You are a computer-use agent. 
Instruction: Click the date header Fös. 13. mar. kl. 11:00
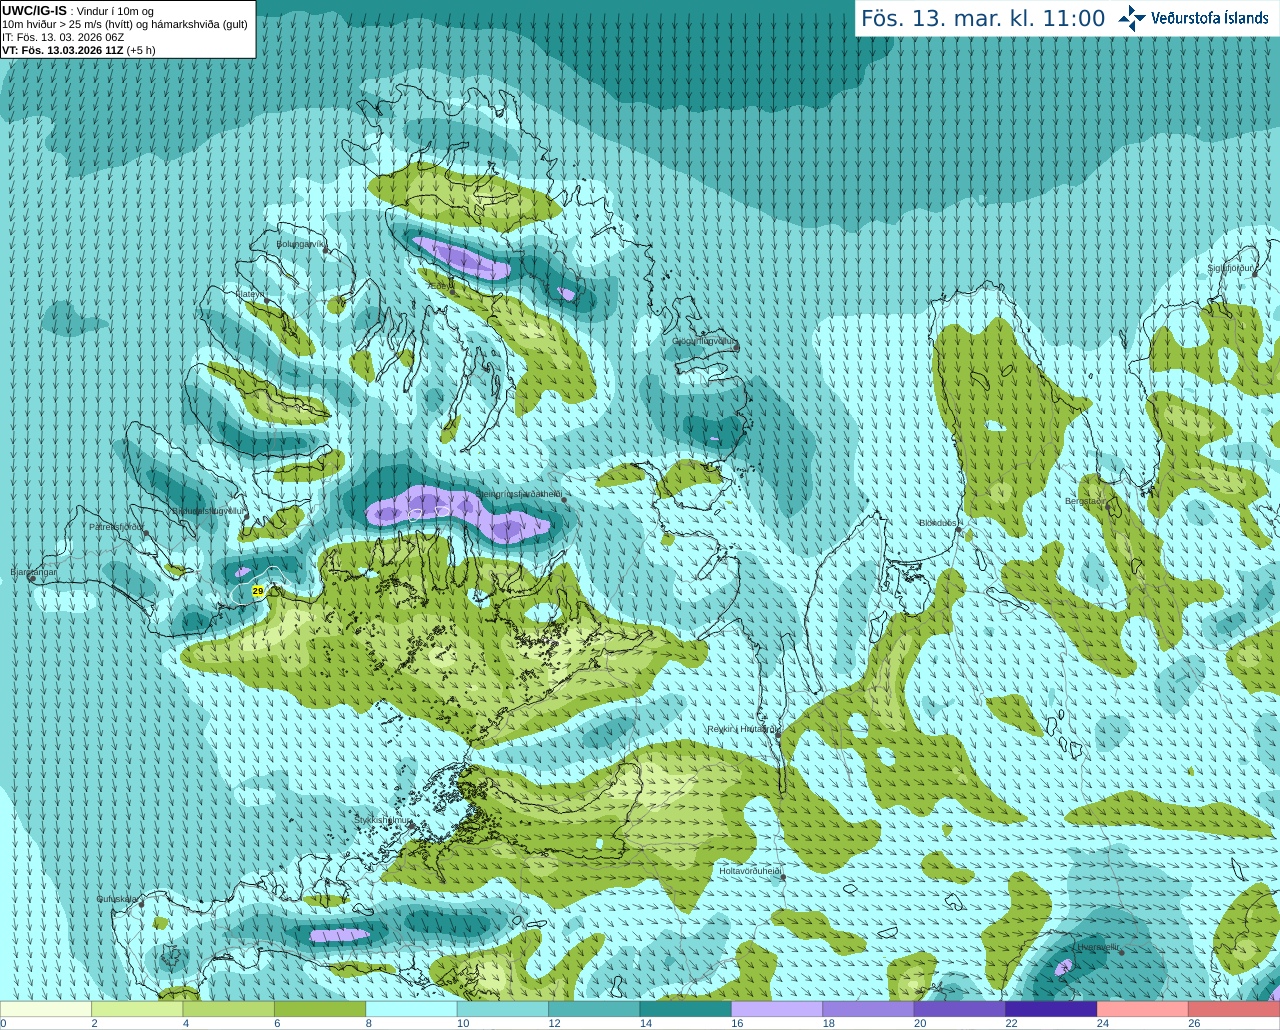pos(983,18)
